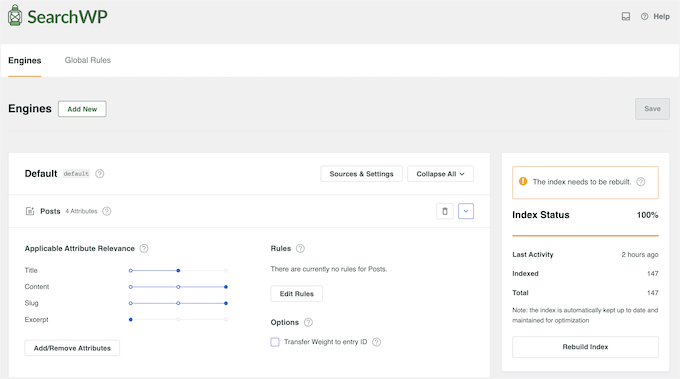680x379 pixels.
Task: Open the inbox icon beside Help
Action: 625,16
